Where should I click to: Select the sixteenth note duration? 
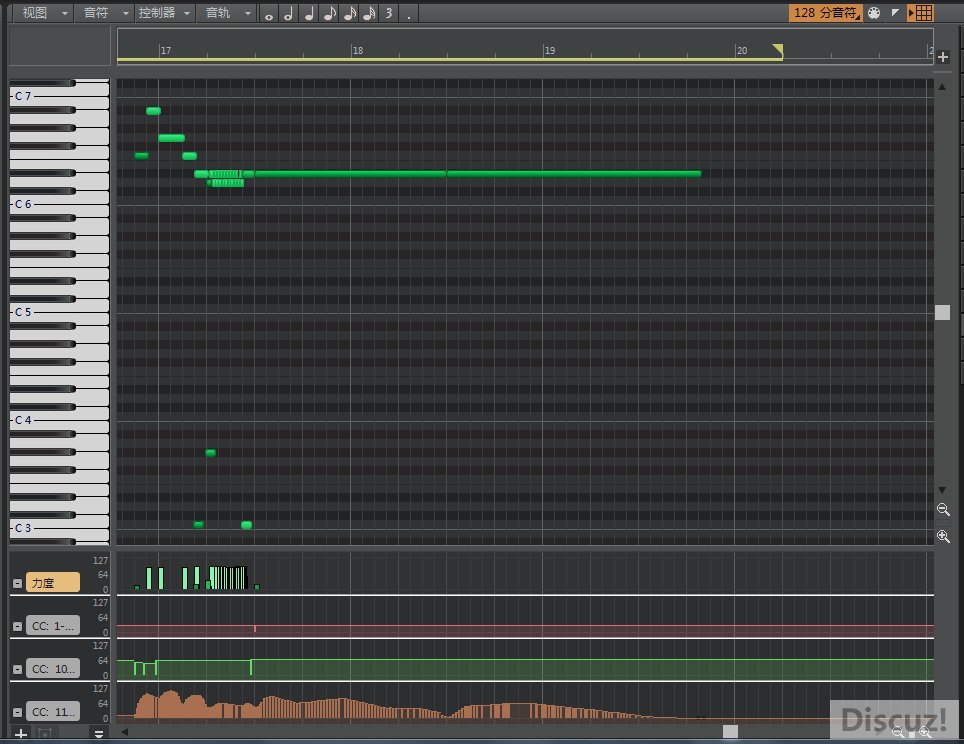coord(350,14)
